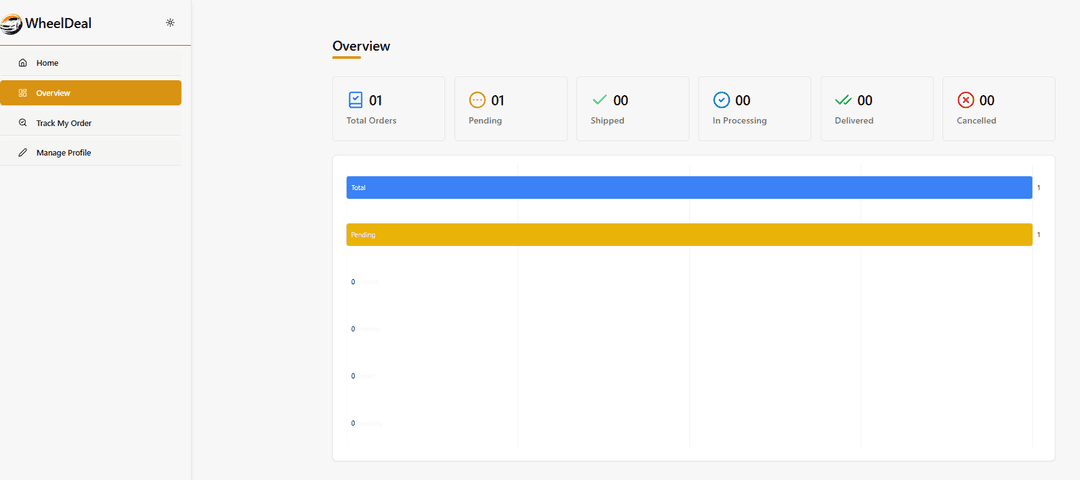Select the Total Orders stat card
Image resolution: width=1080 pixels, height=480 pixels.
click(x=388, y=109)
